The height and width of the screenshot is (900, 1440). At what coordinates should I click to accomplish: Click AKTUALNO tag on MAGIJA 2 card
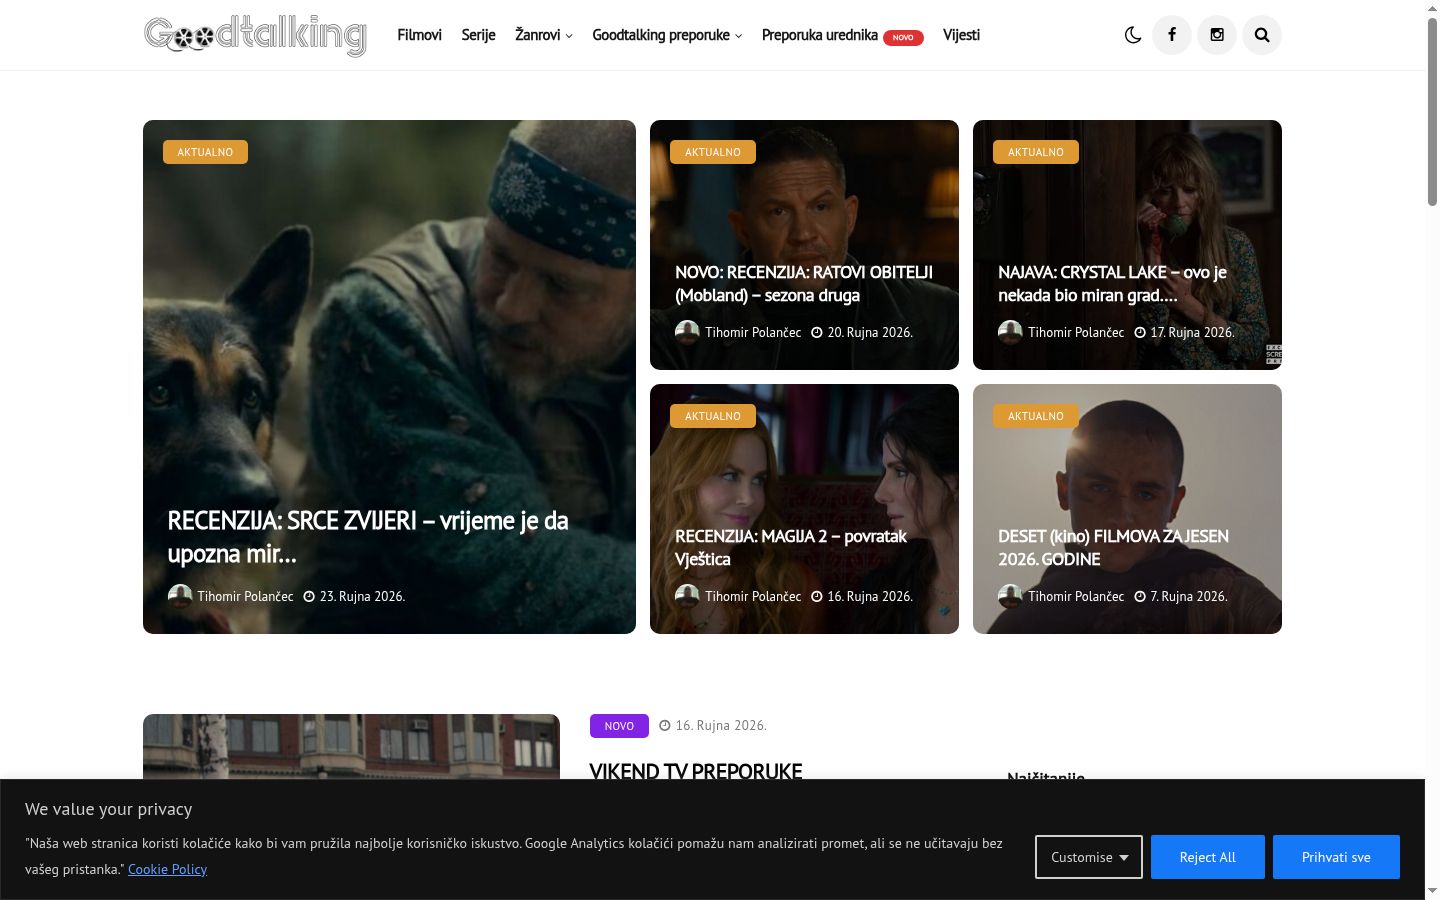(713, 416)
